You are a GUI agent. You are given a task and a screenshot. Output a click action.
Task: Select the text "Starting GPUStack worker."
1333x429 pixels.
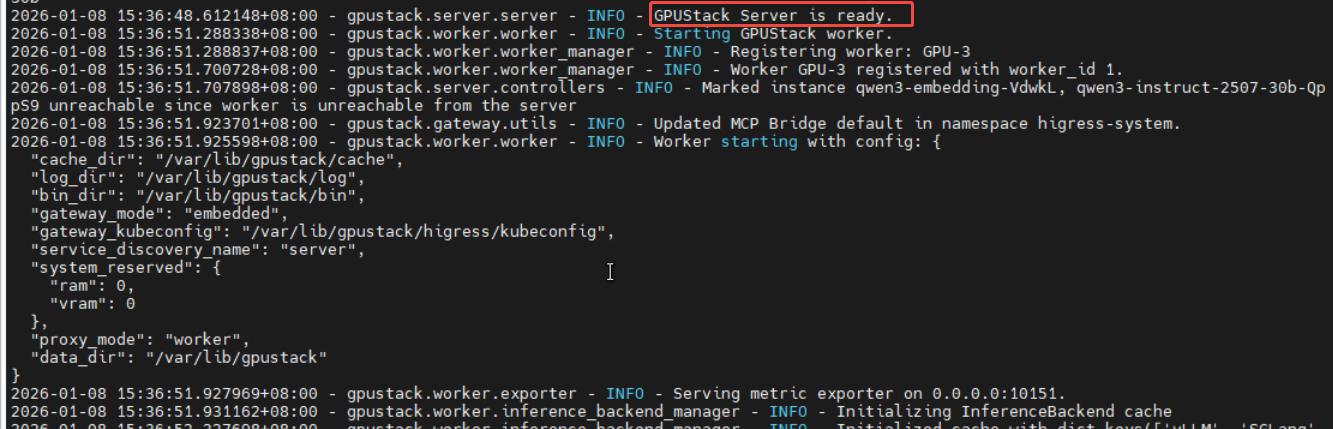tap(773, 33)
